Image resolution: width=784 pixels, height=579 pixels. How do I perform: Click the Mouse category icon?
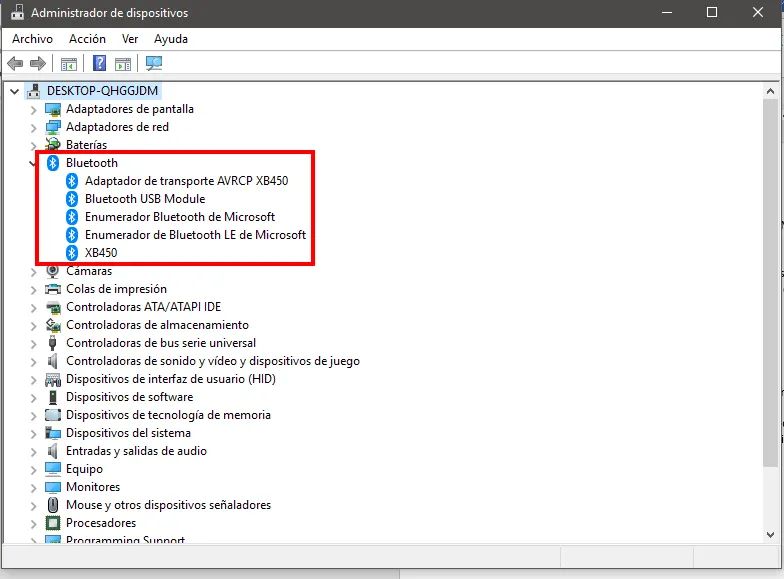(52, 505)
